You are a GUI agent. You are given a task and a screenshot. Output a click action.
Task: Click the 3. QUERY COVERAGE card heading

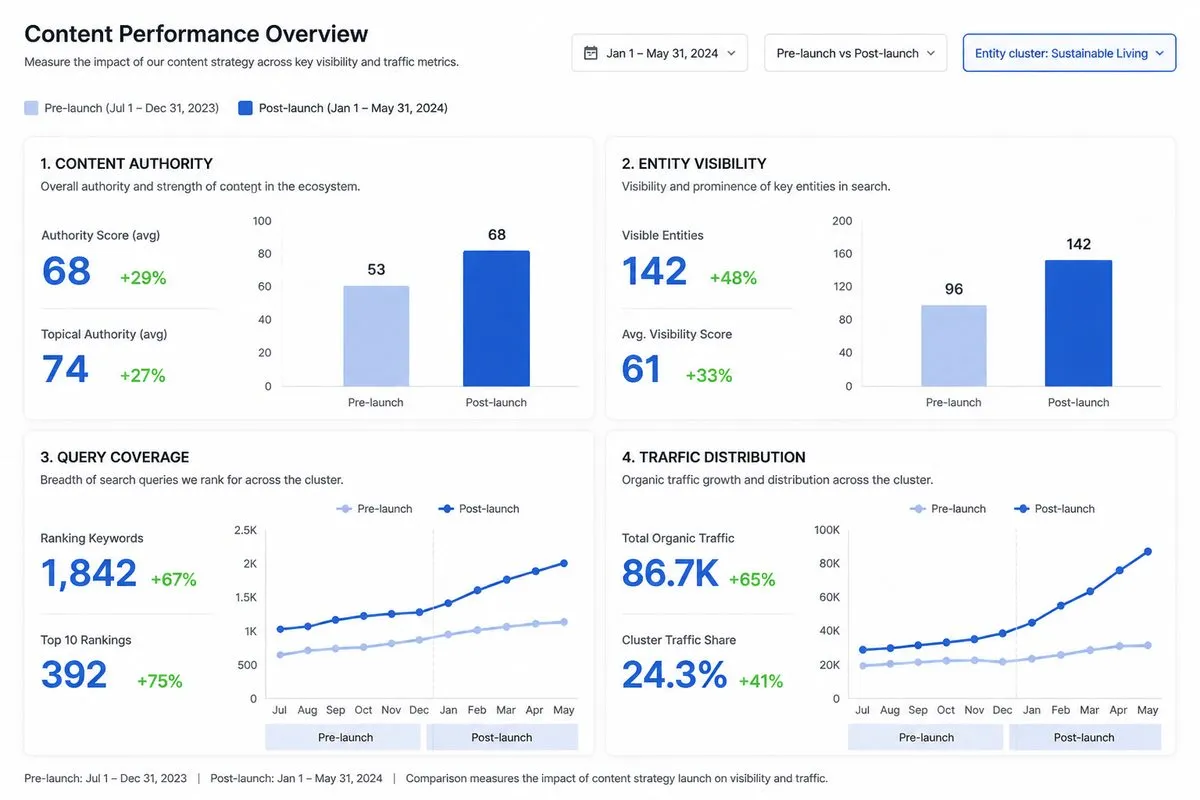pyautogui.click(x=115, y=457)
